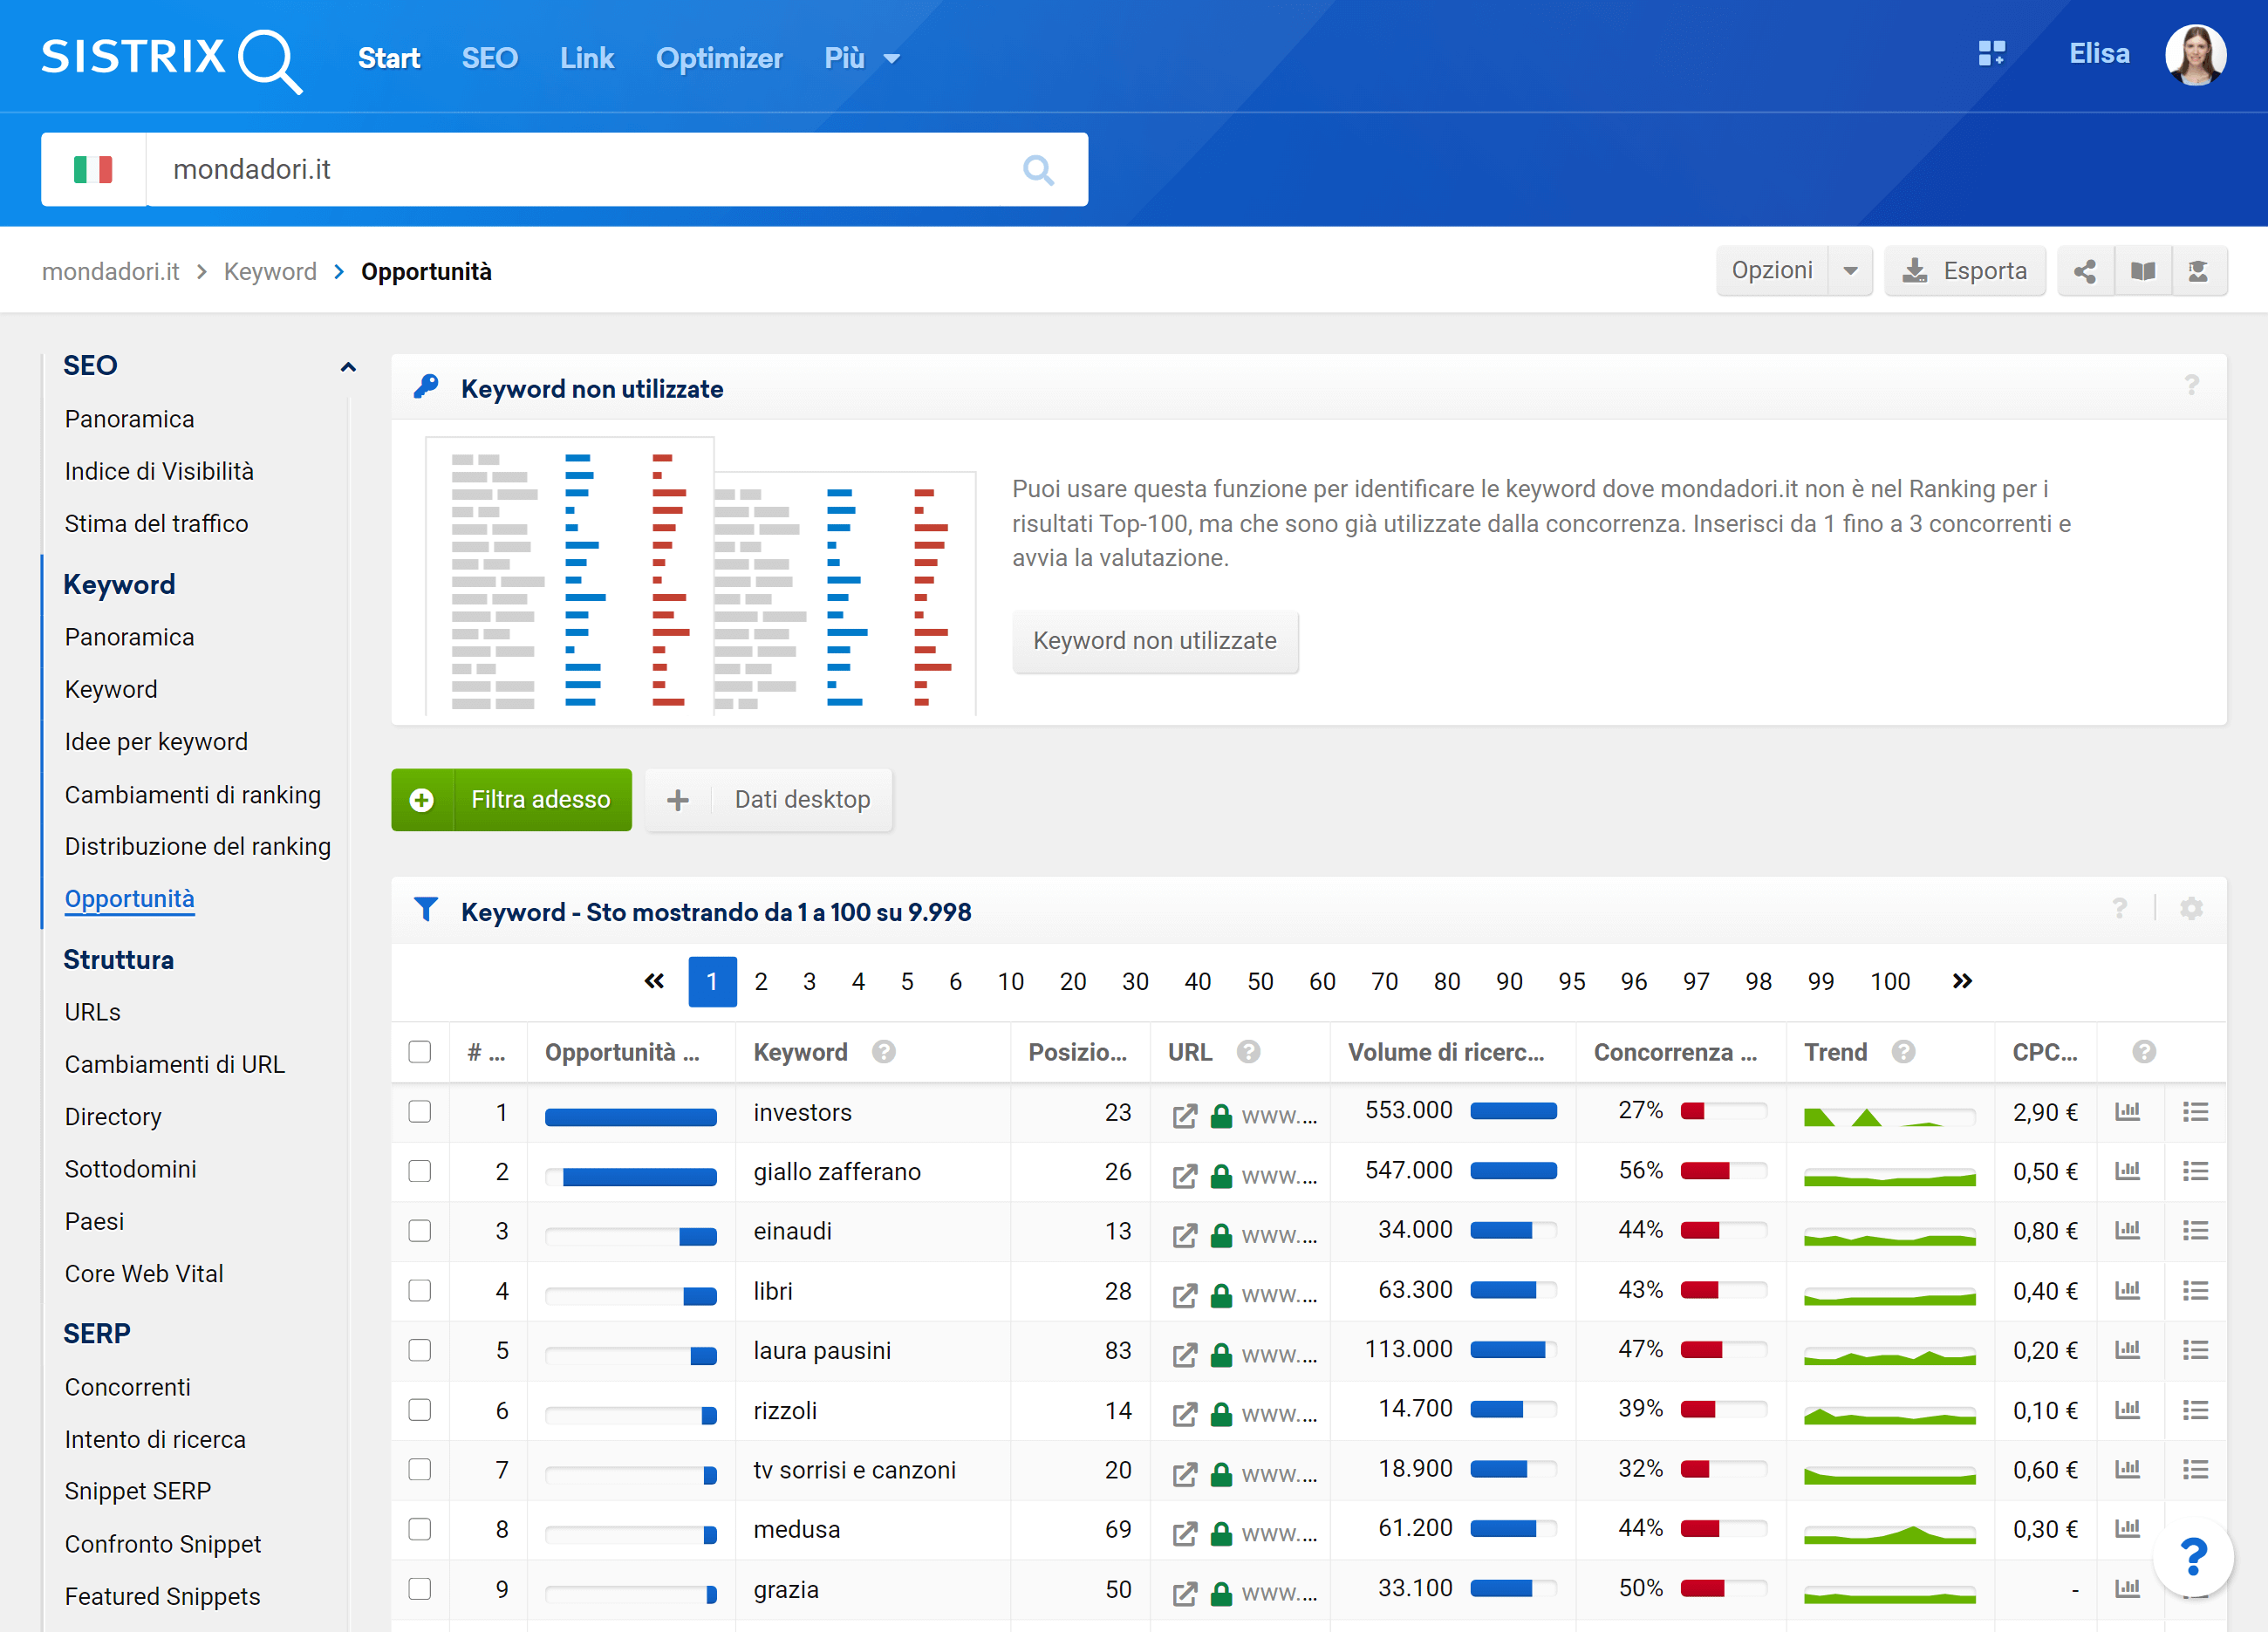Open SERP list icon for libri row

tap(2195, 1290)
